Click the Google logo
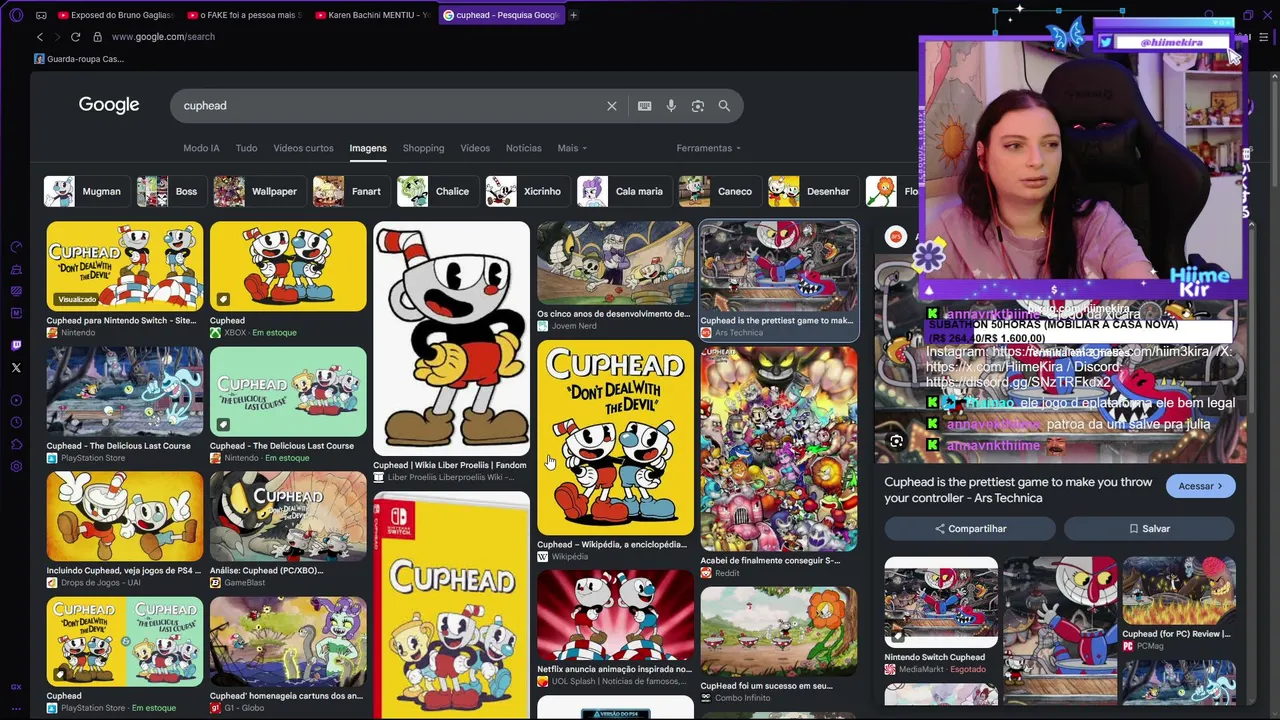This screenshot has height=720, width=1280. 109,105
